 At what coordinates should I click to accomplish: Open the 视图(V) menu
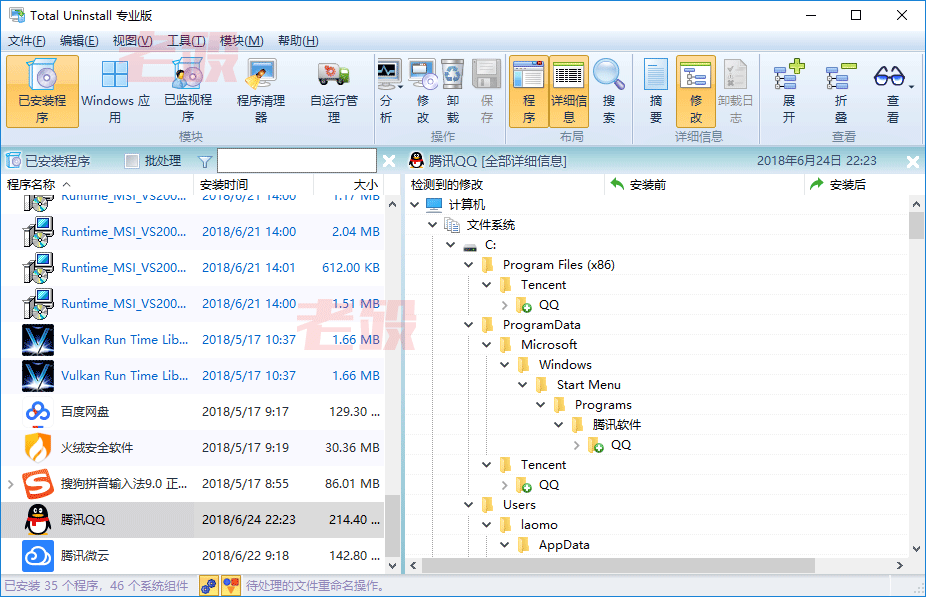pos(132,41)
